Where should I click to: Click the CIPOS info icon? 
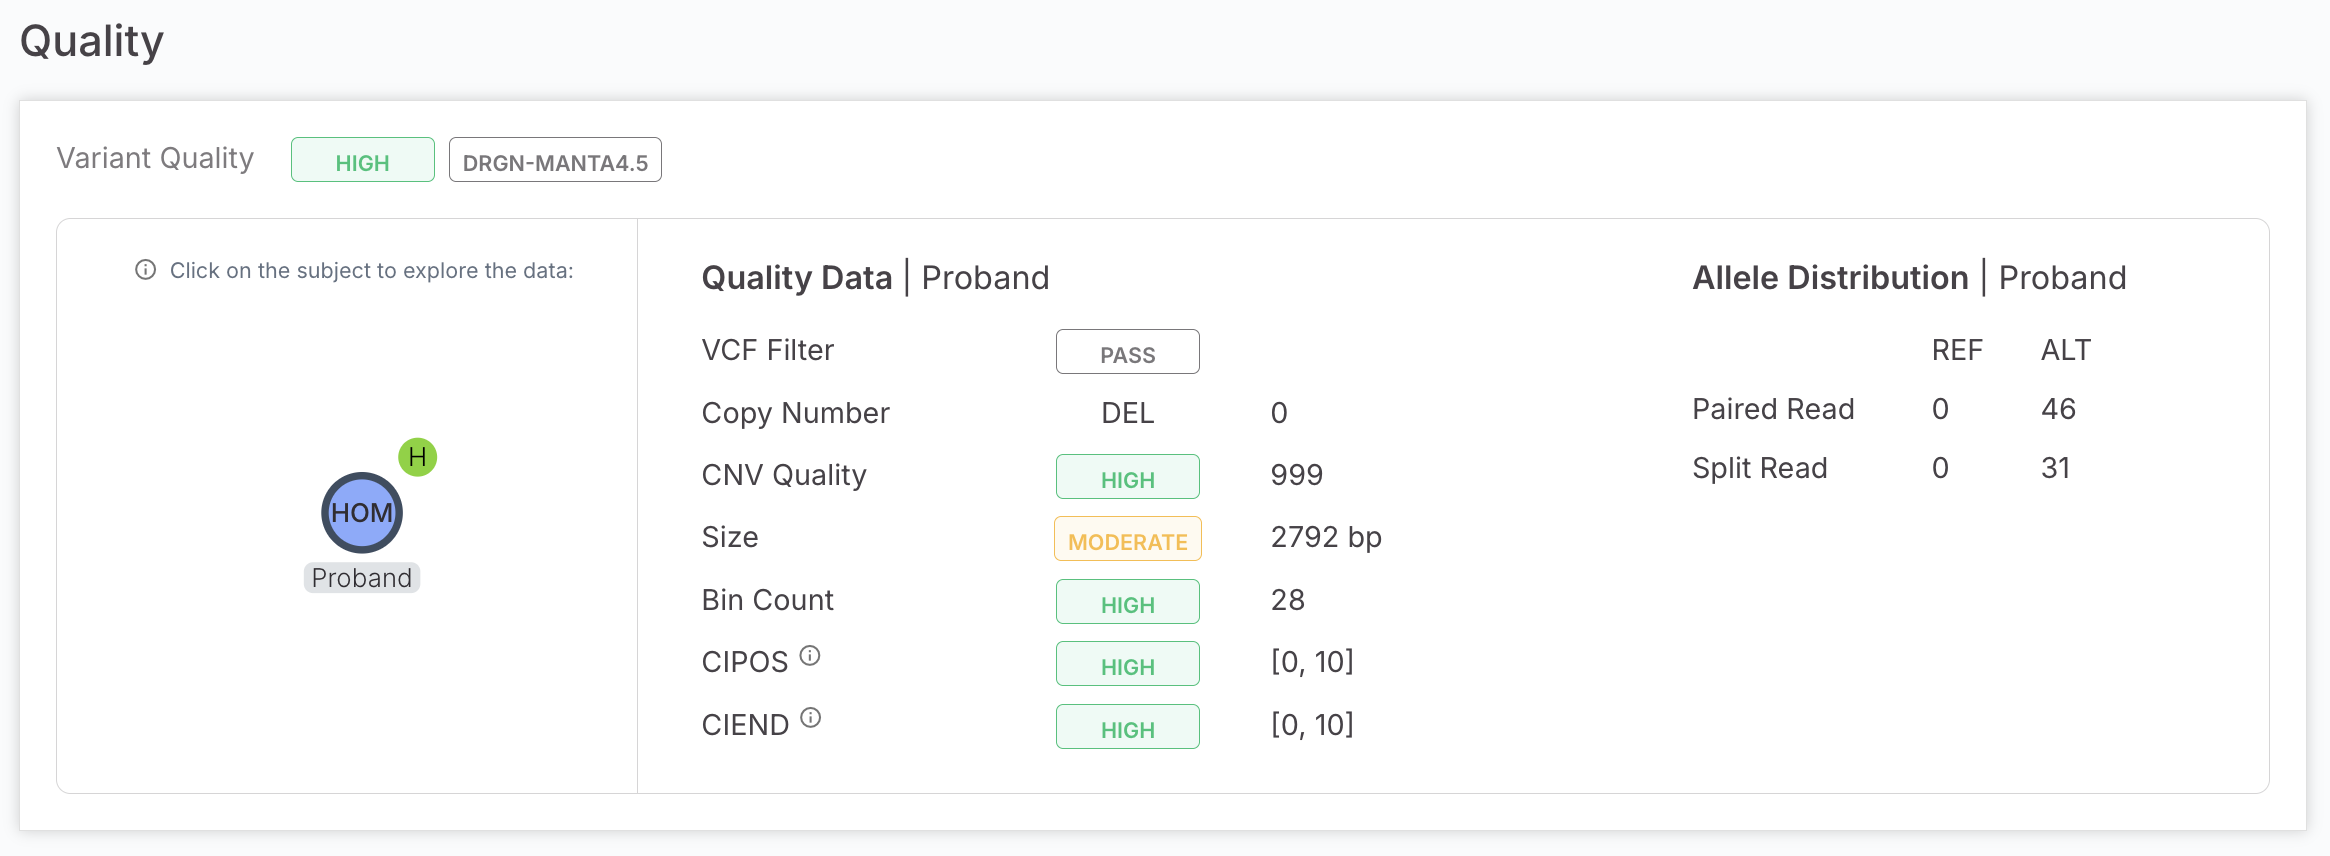(x=810, y=656)
